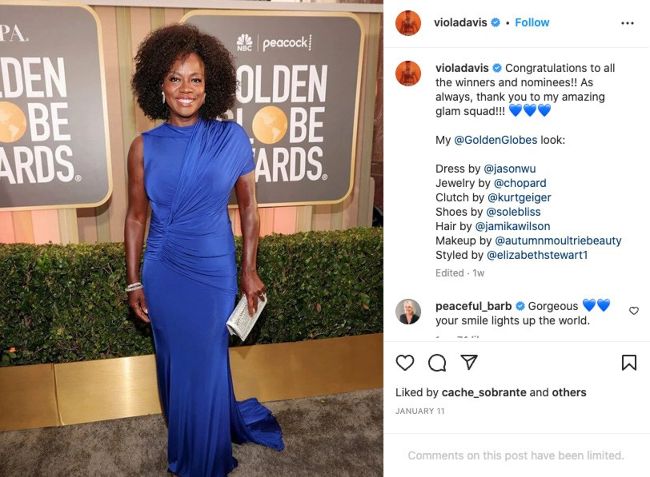Click violadavis avatar beside the caption

click(408, 73)
